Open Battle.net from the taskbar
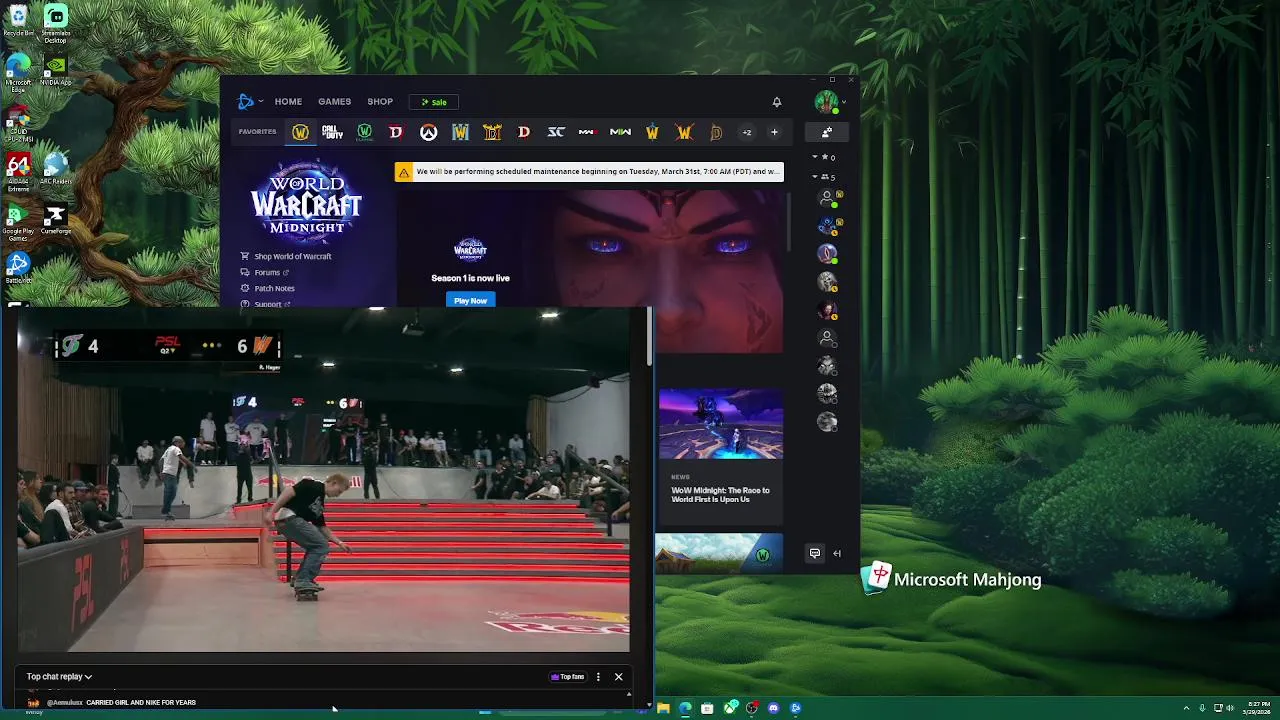The image size is (1280, 720). 795,708
